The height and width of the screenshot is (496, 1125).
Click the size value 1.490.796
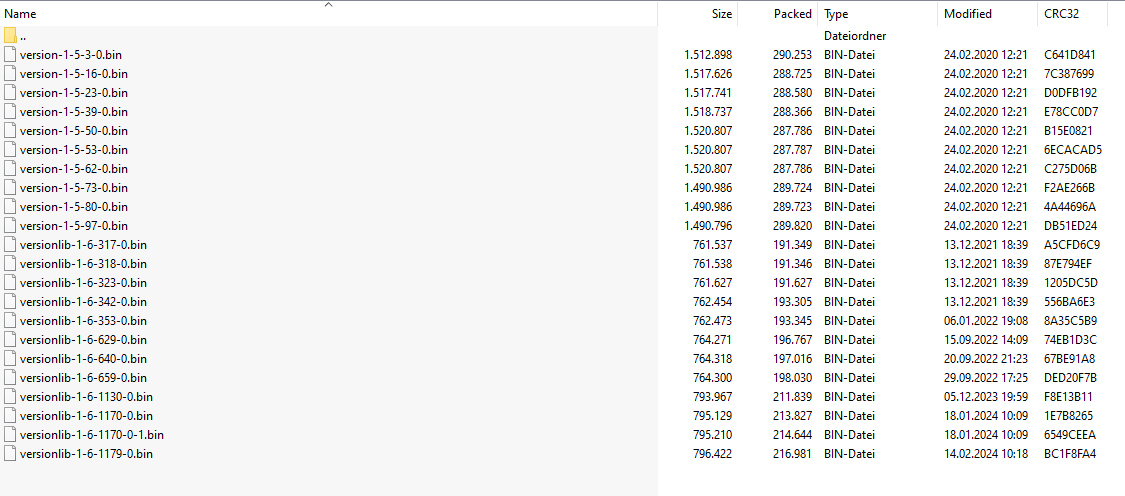click(708, 225)
